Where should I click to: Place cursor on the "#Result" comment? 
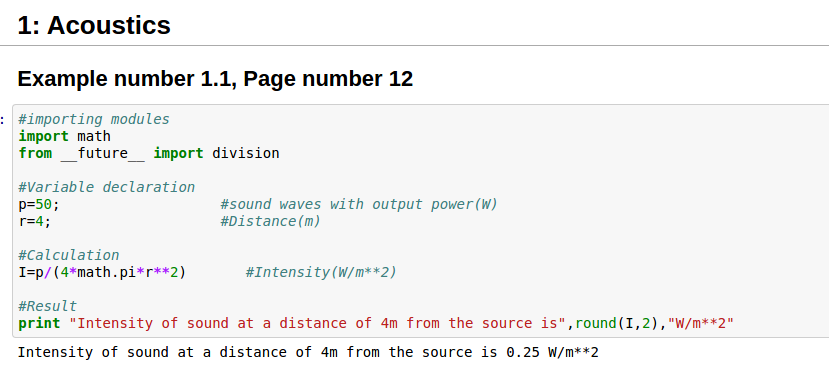point(48,306)
